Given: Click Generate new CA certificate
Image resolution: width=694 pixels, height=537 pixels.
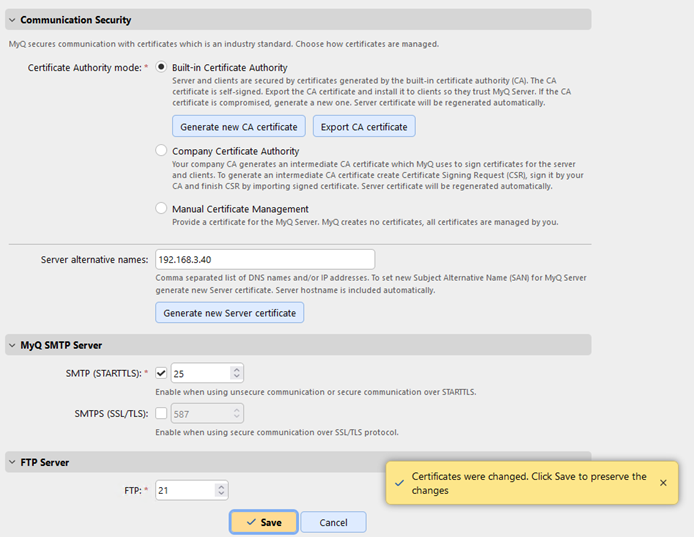Looking at the screenshot, I should pyautogui.click(x=238, y=127).
